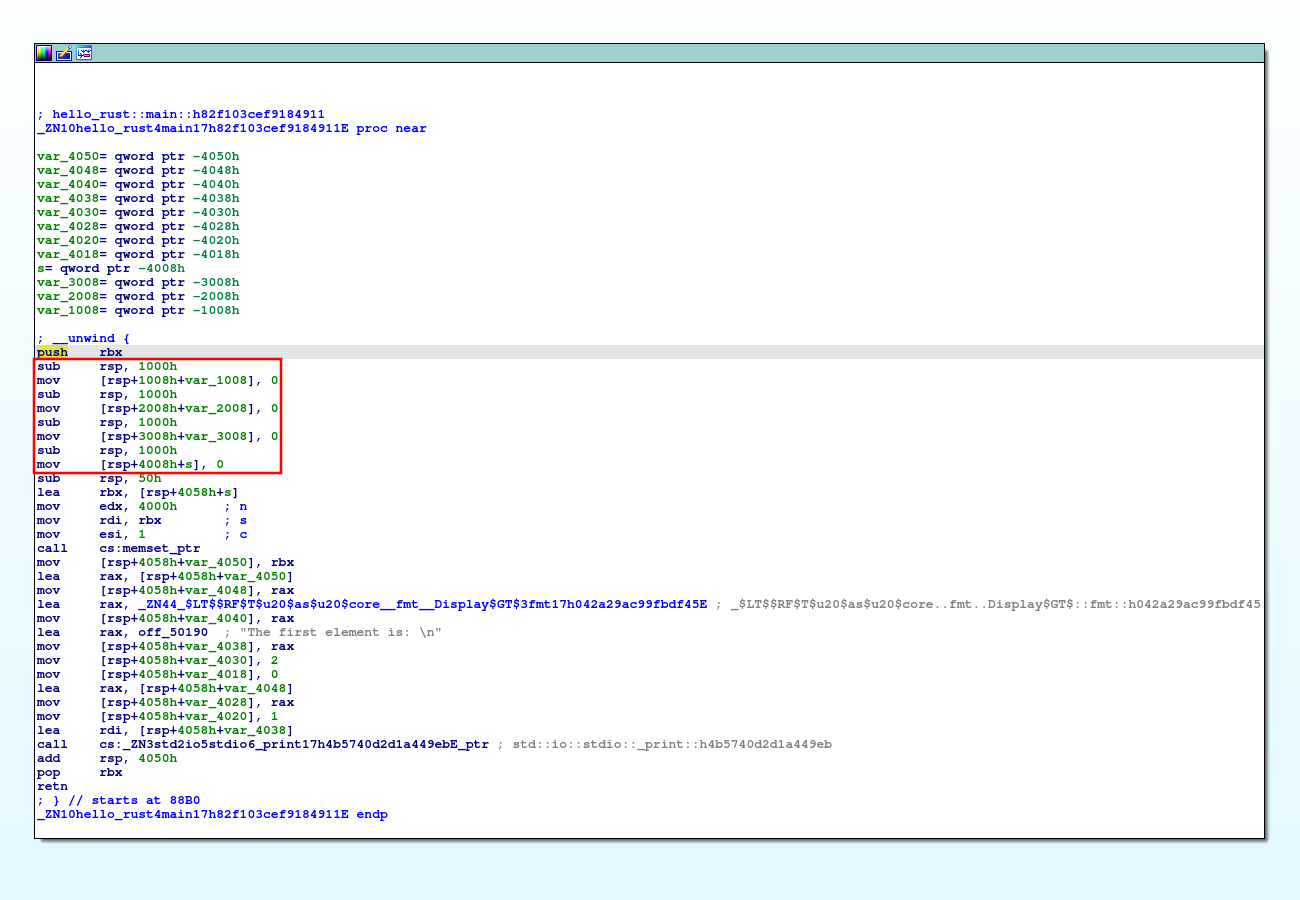1300x900 pixels.
Task: Select the var_3008 stack variable definition
Action: click(x=70, y=282)
